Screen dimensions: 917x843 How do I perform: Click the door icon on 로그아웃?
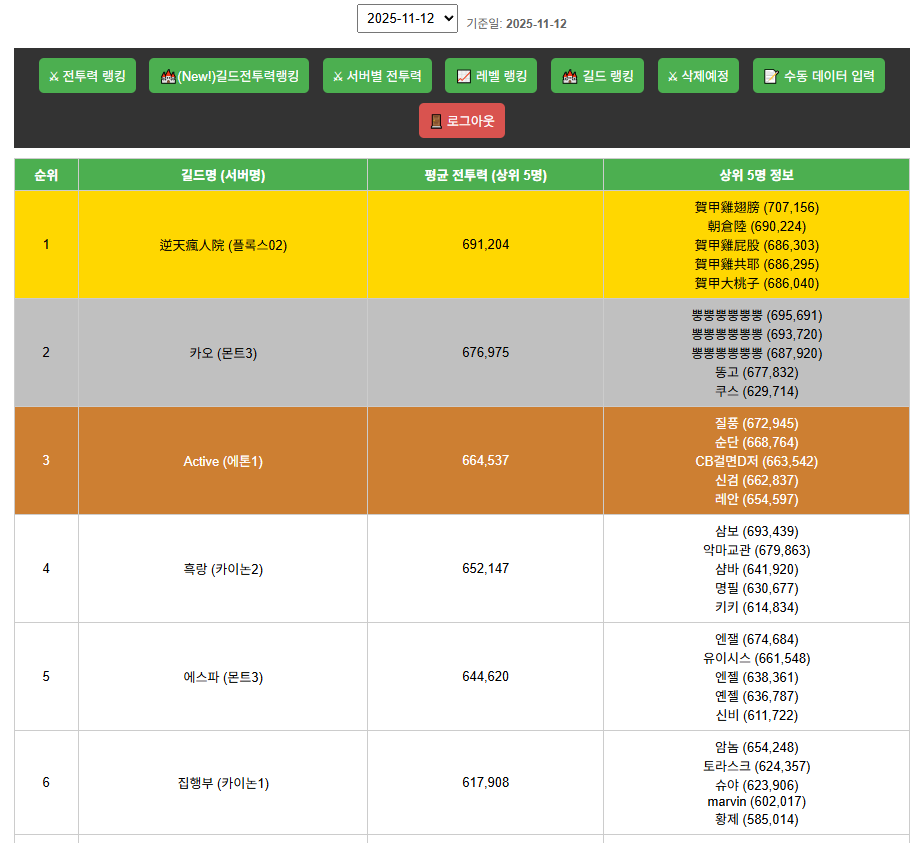tap(436, 121)
